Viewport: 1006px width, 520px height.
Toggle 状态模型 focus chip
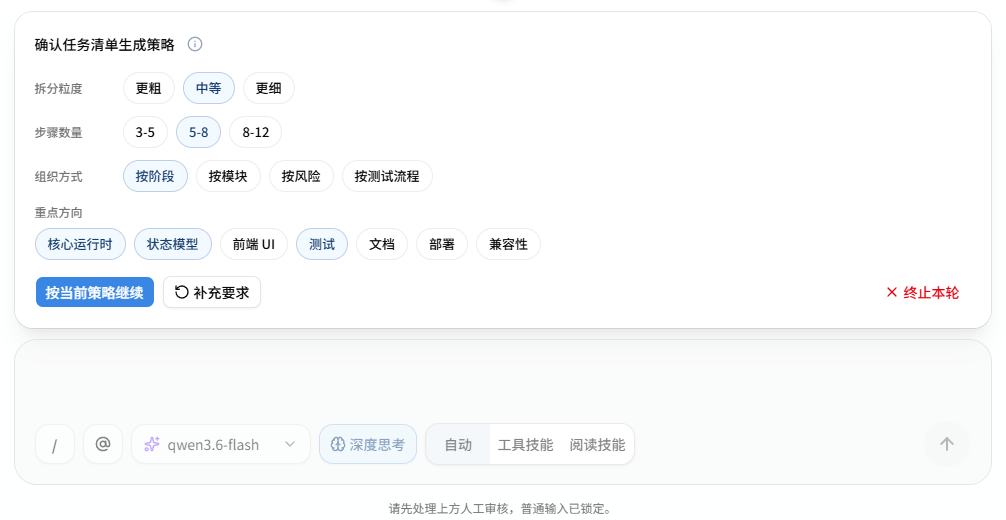(173, 244)
